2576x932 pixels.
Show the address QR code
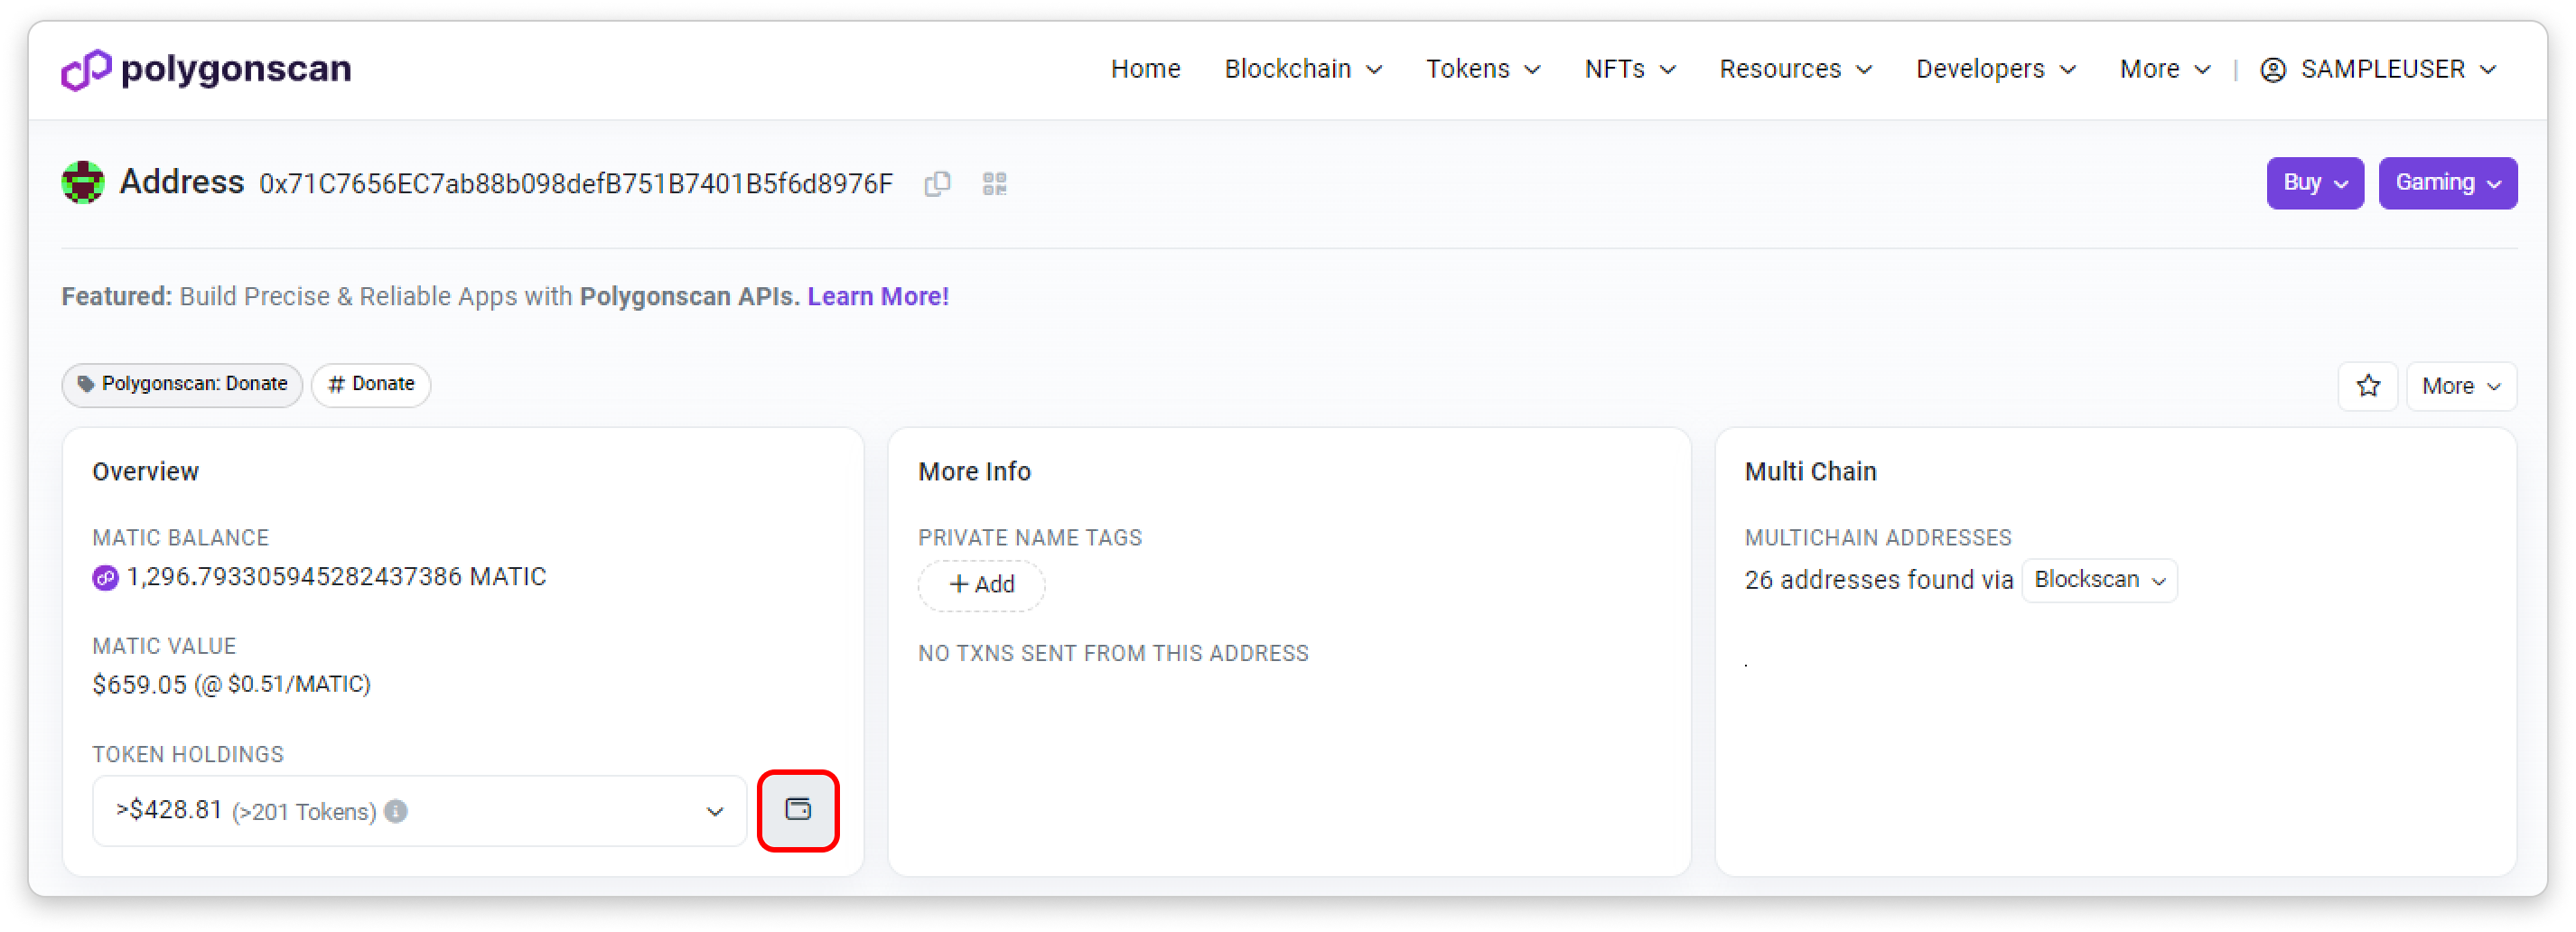(x=994, y=184)
